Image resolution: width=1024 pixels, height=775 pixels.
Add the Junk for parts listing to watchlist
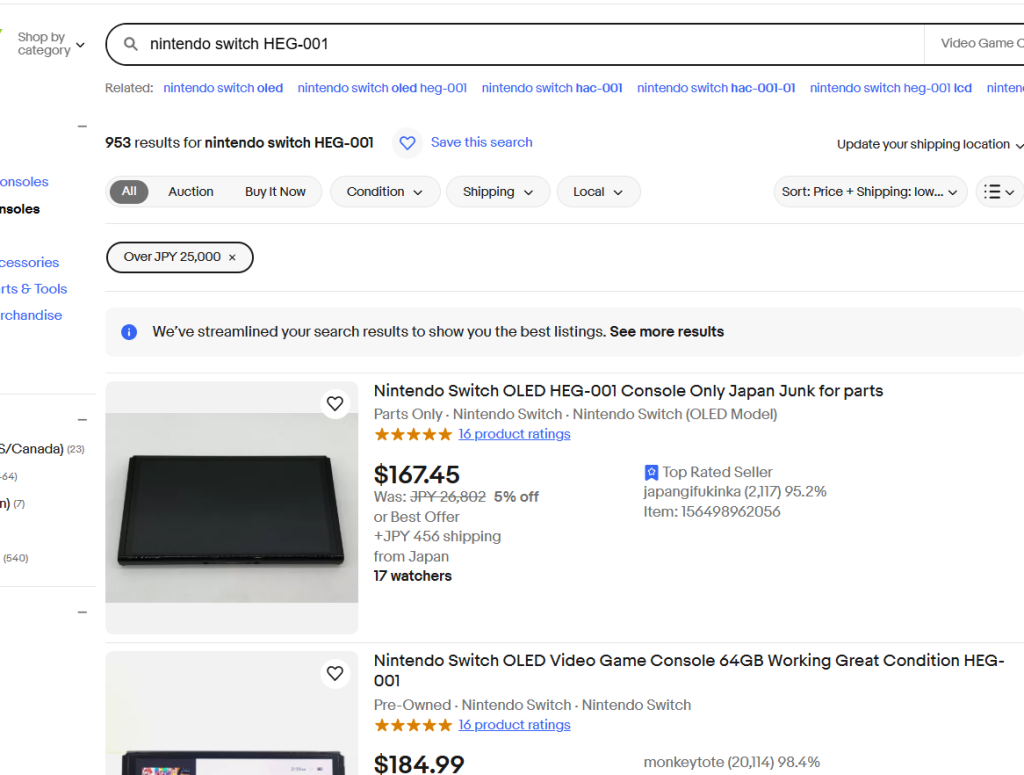tap(335, 403)
